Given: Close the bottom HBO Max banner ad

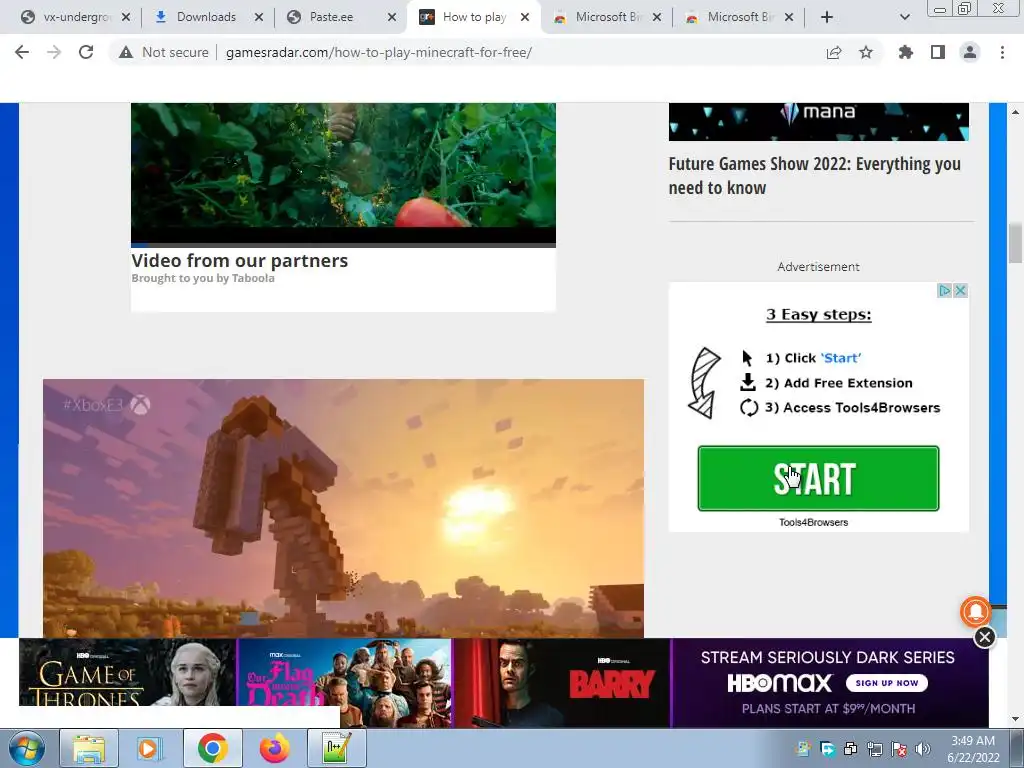Looking at the screenshot, I should tap(984, 637).
